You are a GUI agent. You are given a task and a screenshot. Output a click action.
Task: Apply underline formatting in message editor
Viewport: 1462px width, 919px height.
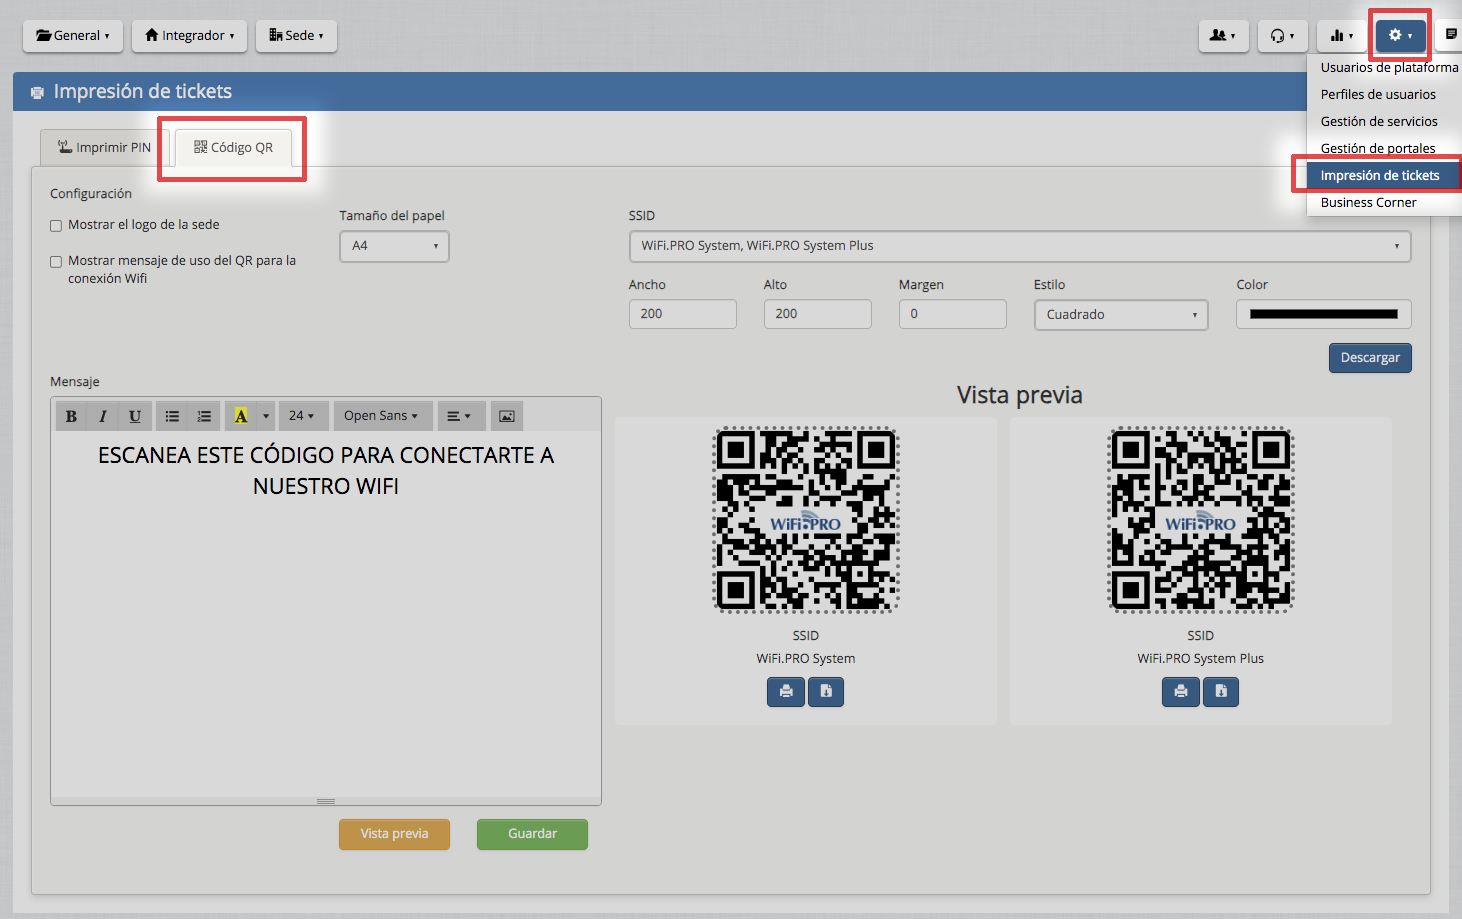[135, 416]
